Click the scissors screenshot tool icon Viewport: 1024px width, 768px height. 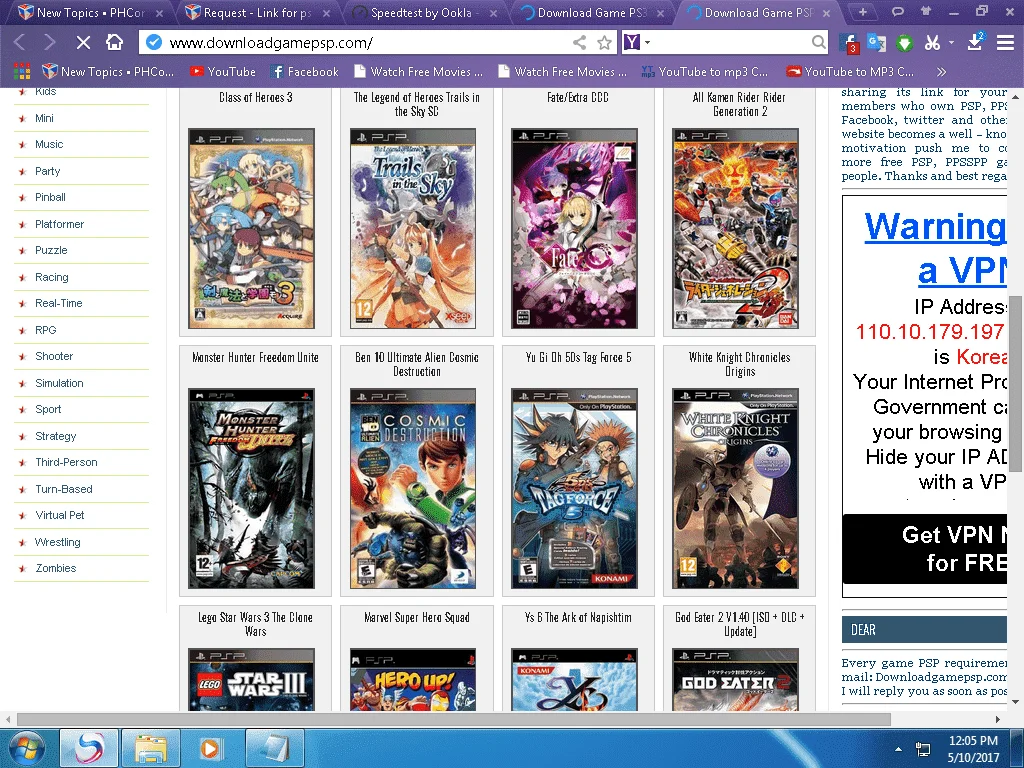[x=932, y=43]
